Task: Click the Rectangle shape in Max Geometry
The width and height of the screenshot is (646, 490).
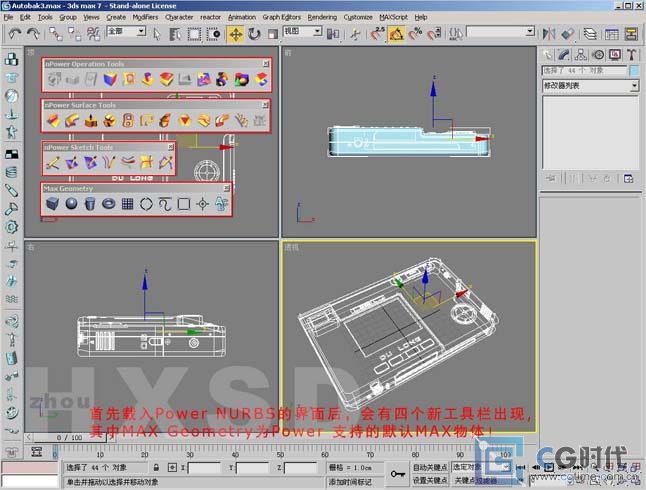Action: pos(184,204)
